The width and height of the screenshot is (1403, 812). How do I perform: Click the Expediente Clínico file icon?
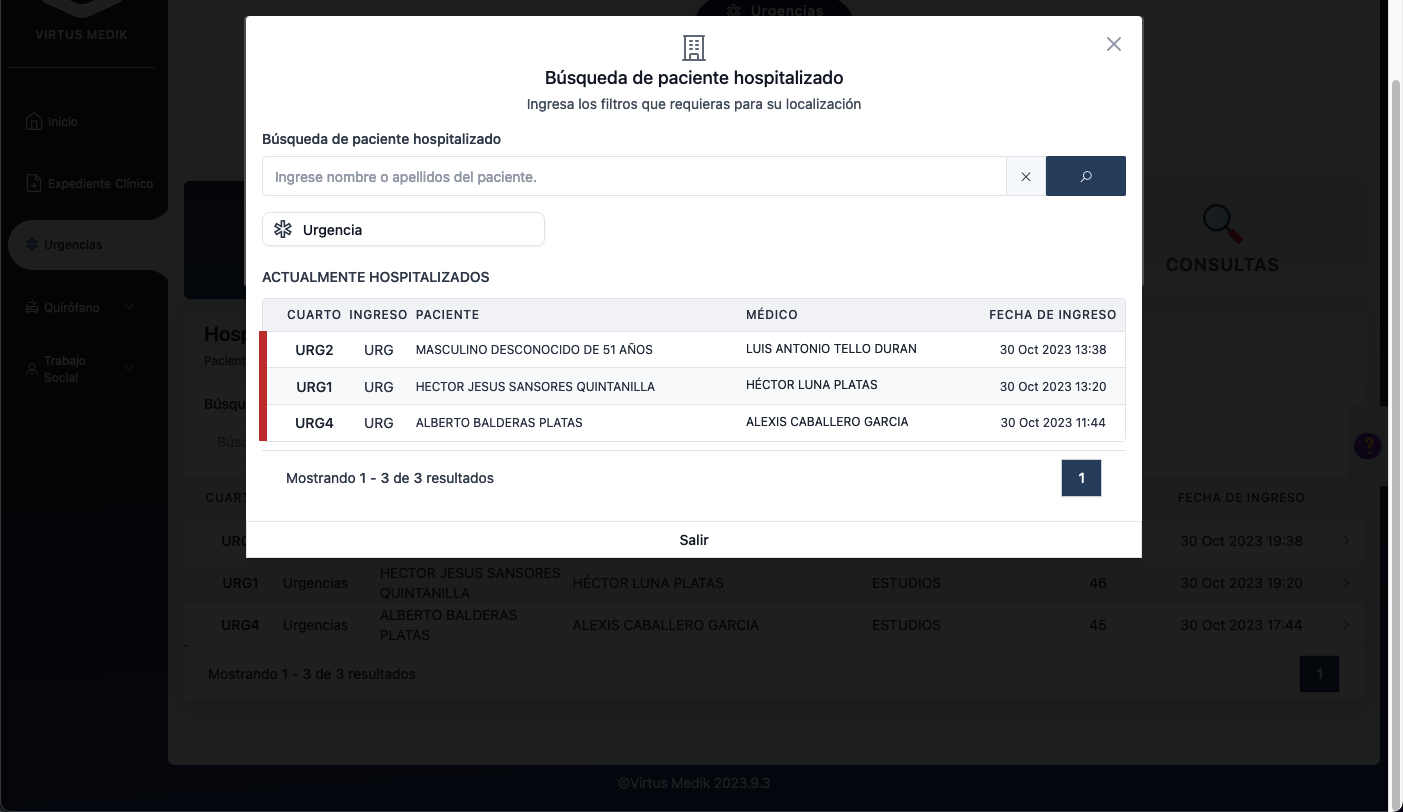(x=33, y=183)
